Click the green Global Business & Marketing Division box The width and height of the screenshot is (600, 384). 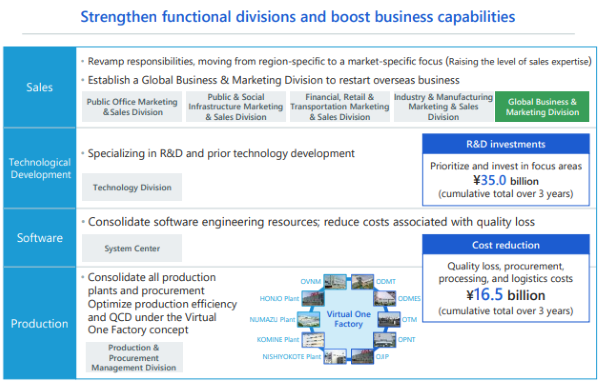point(542,107)
